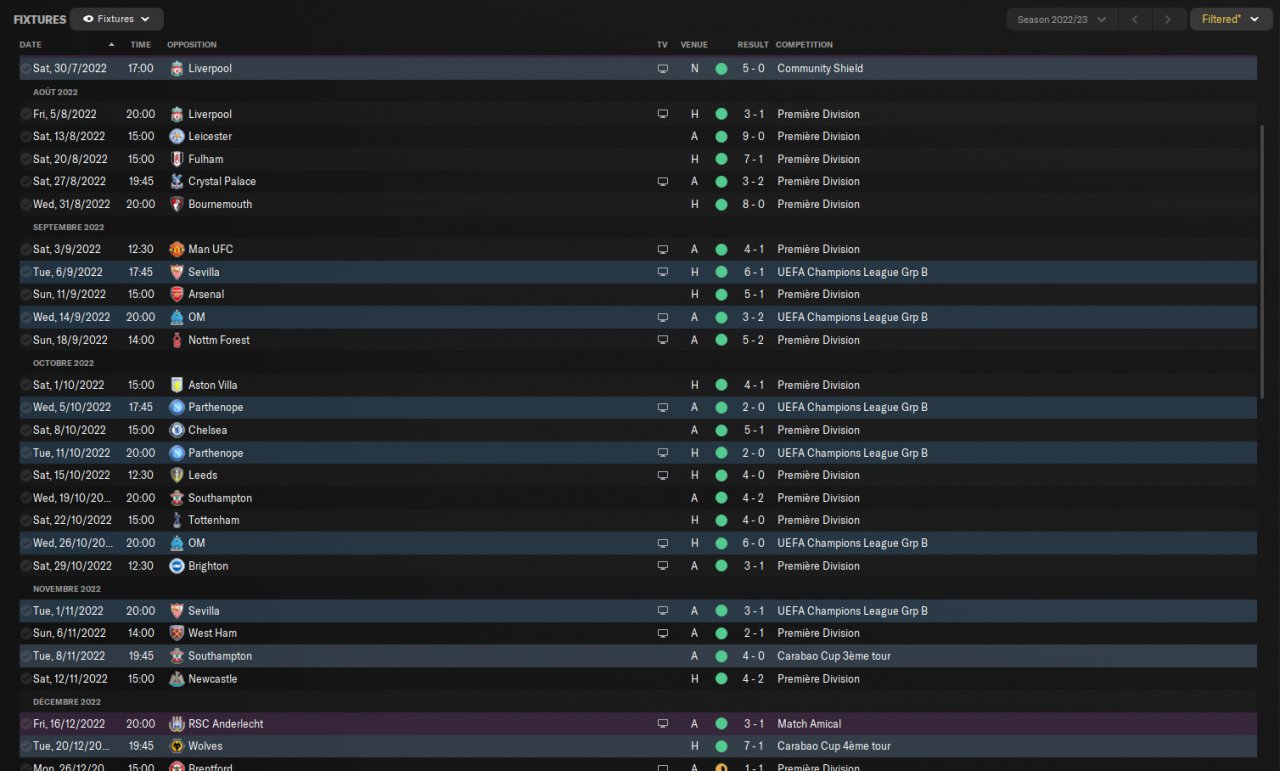Sort by the Result column header

753,45
